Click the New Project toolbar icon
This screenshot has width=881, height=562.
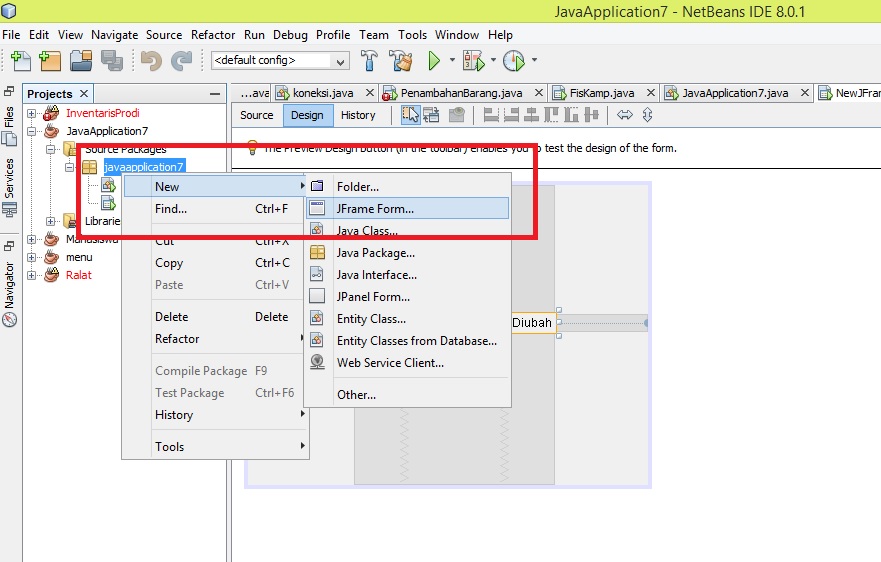[50, 60]
